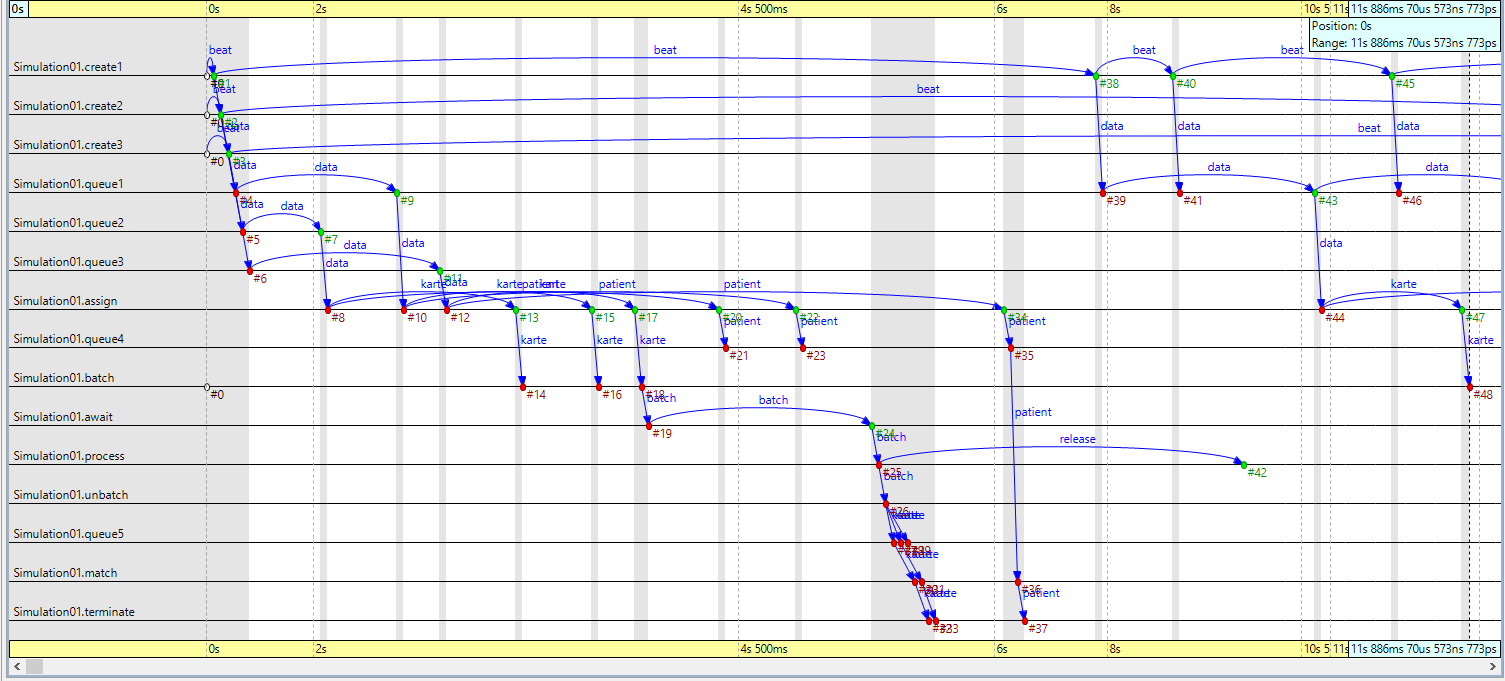Click event #21 on the queue4 axis
The image size is (1505, 681).
point(726,348)
